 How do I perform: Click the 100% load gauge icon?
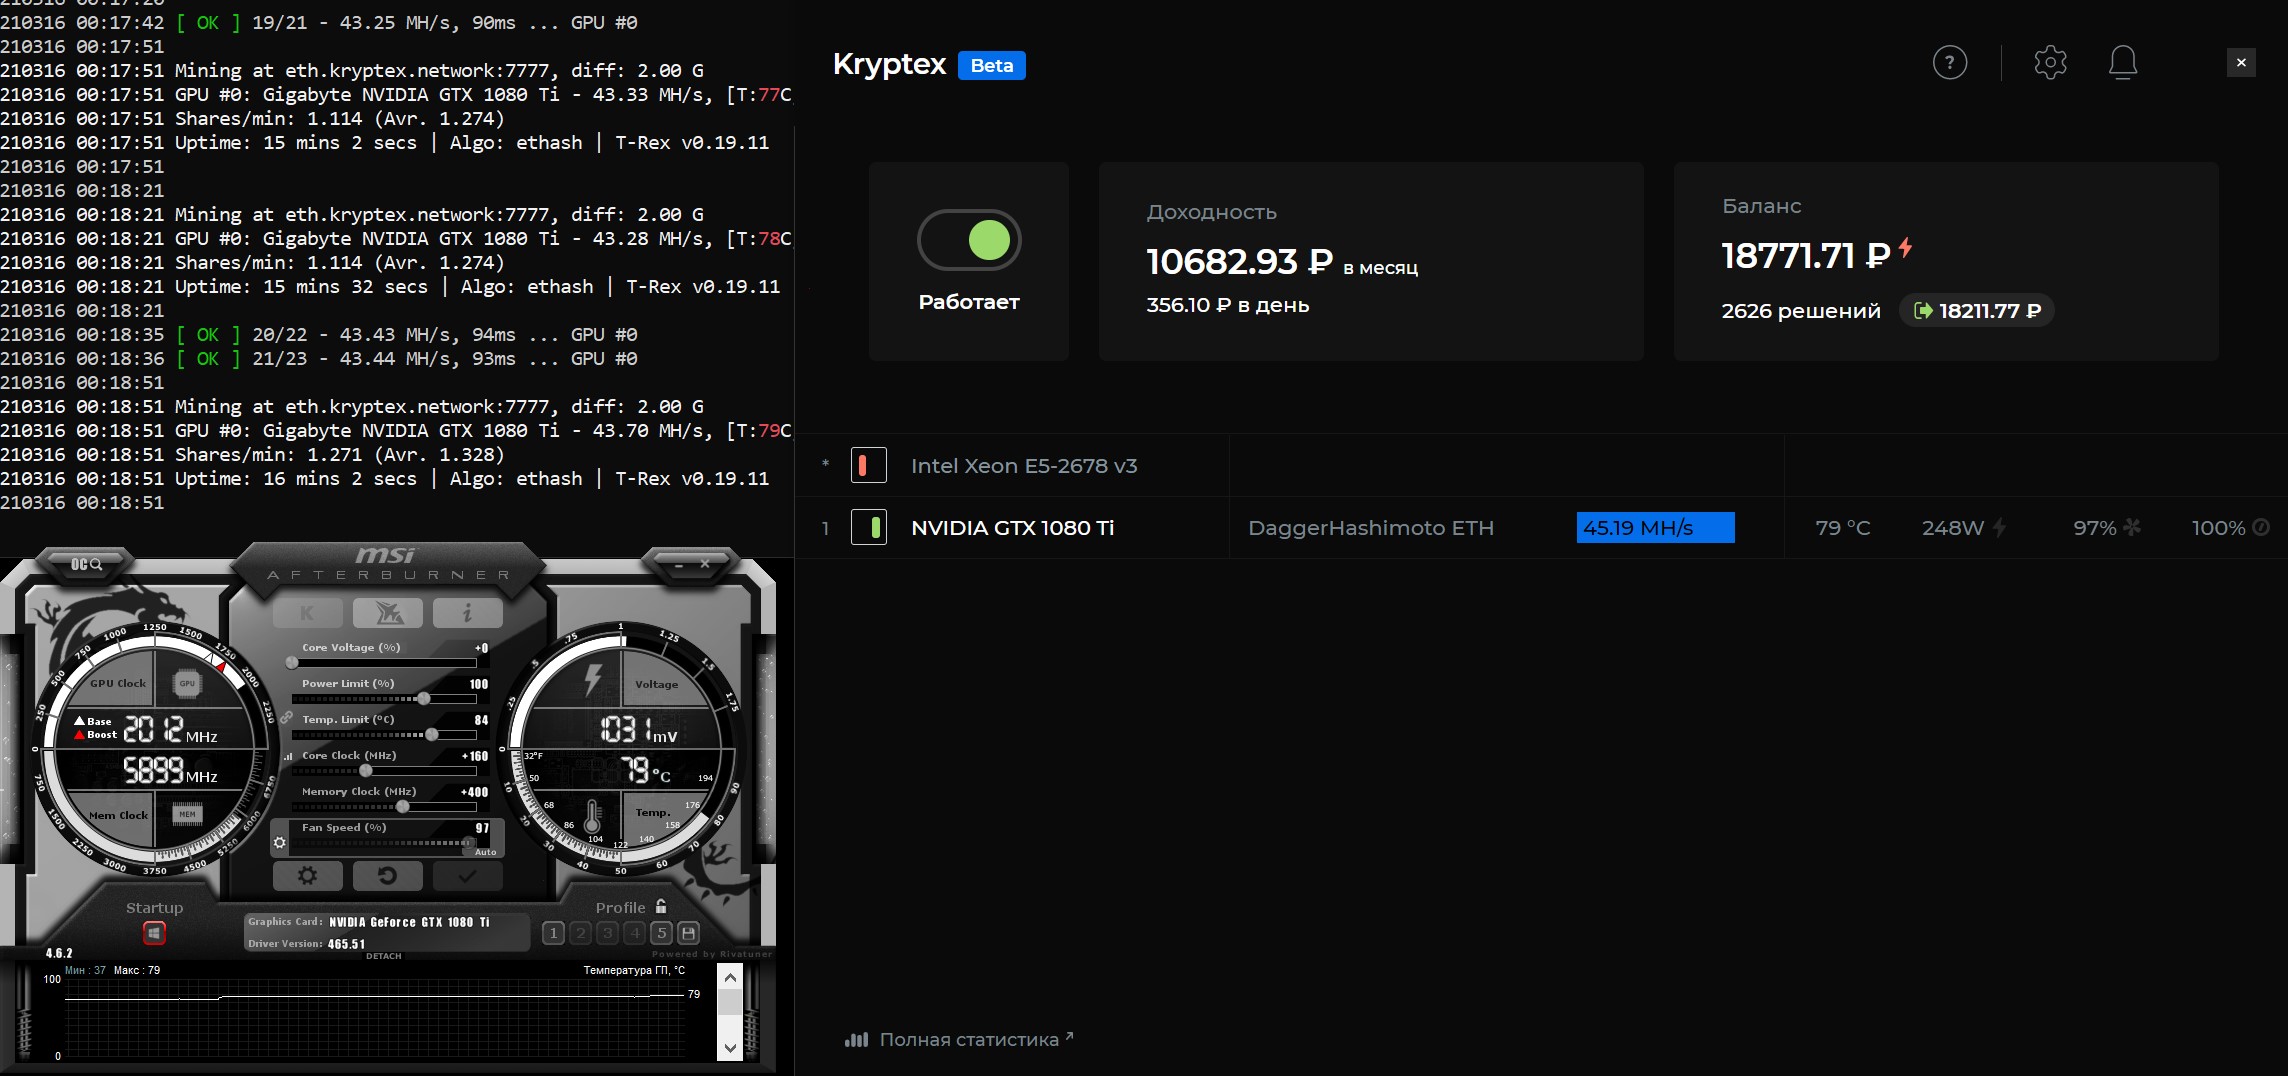(2261, 527)
